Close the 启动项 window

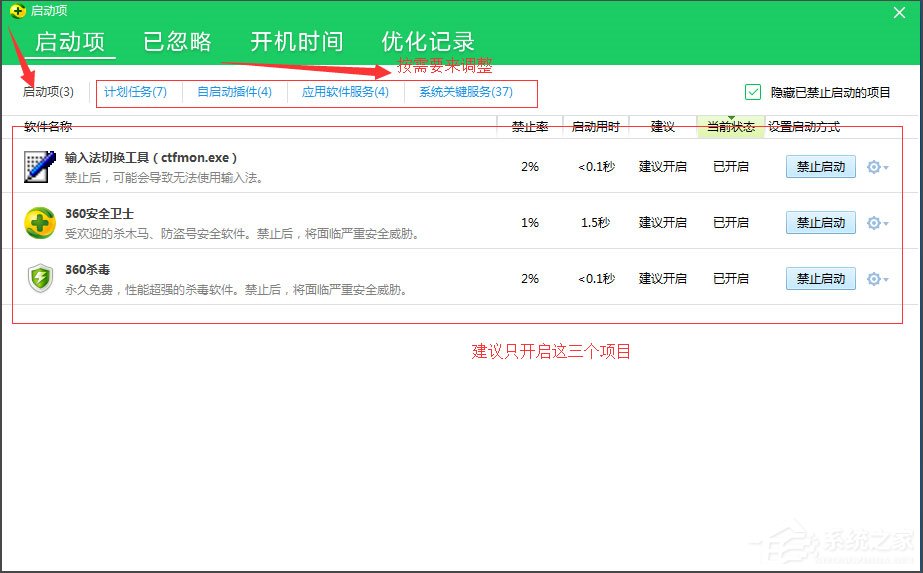point(898,12)
